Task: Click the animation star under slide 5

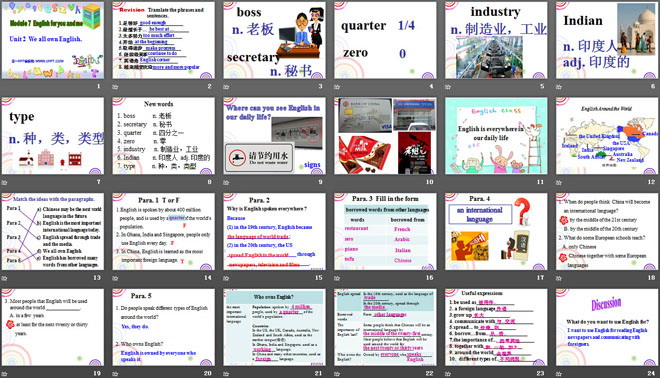Action: [448, 87]
